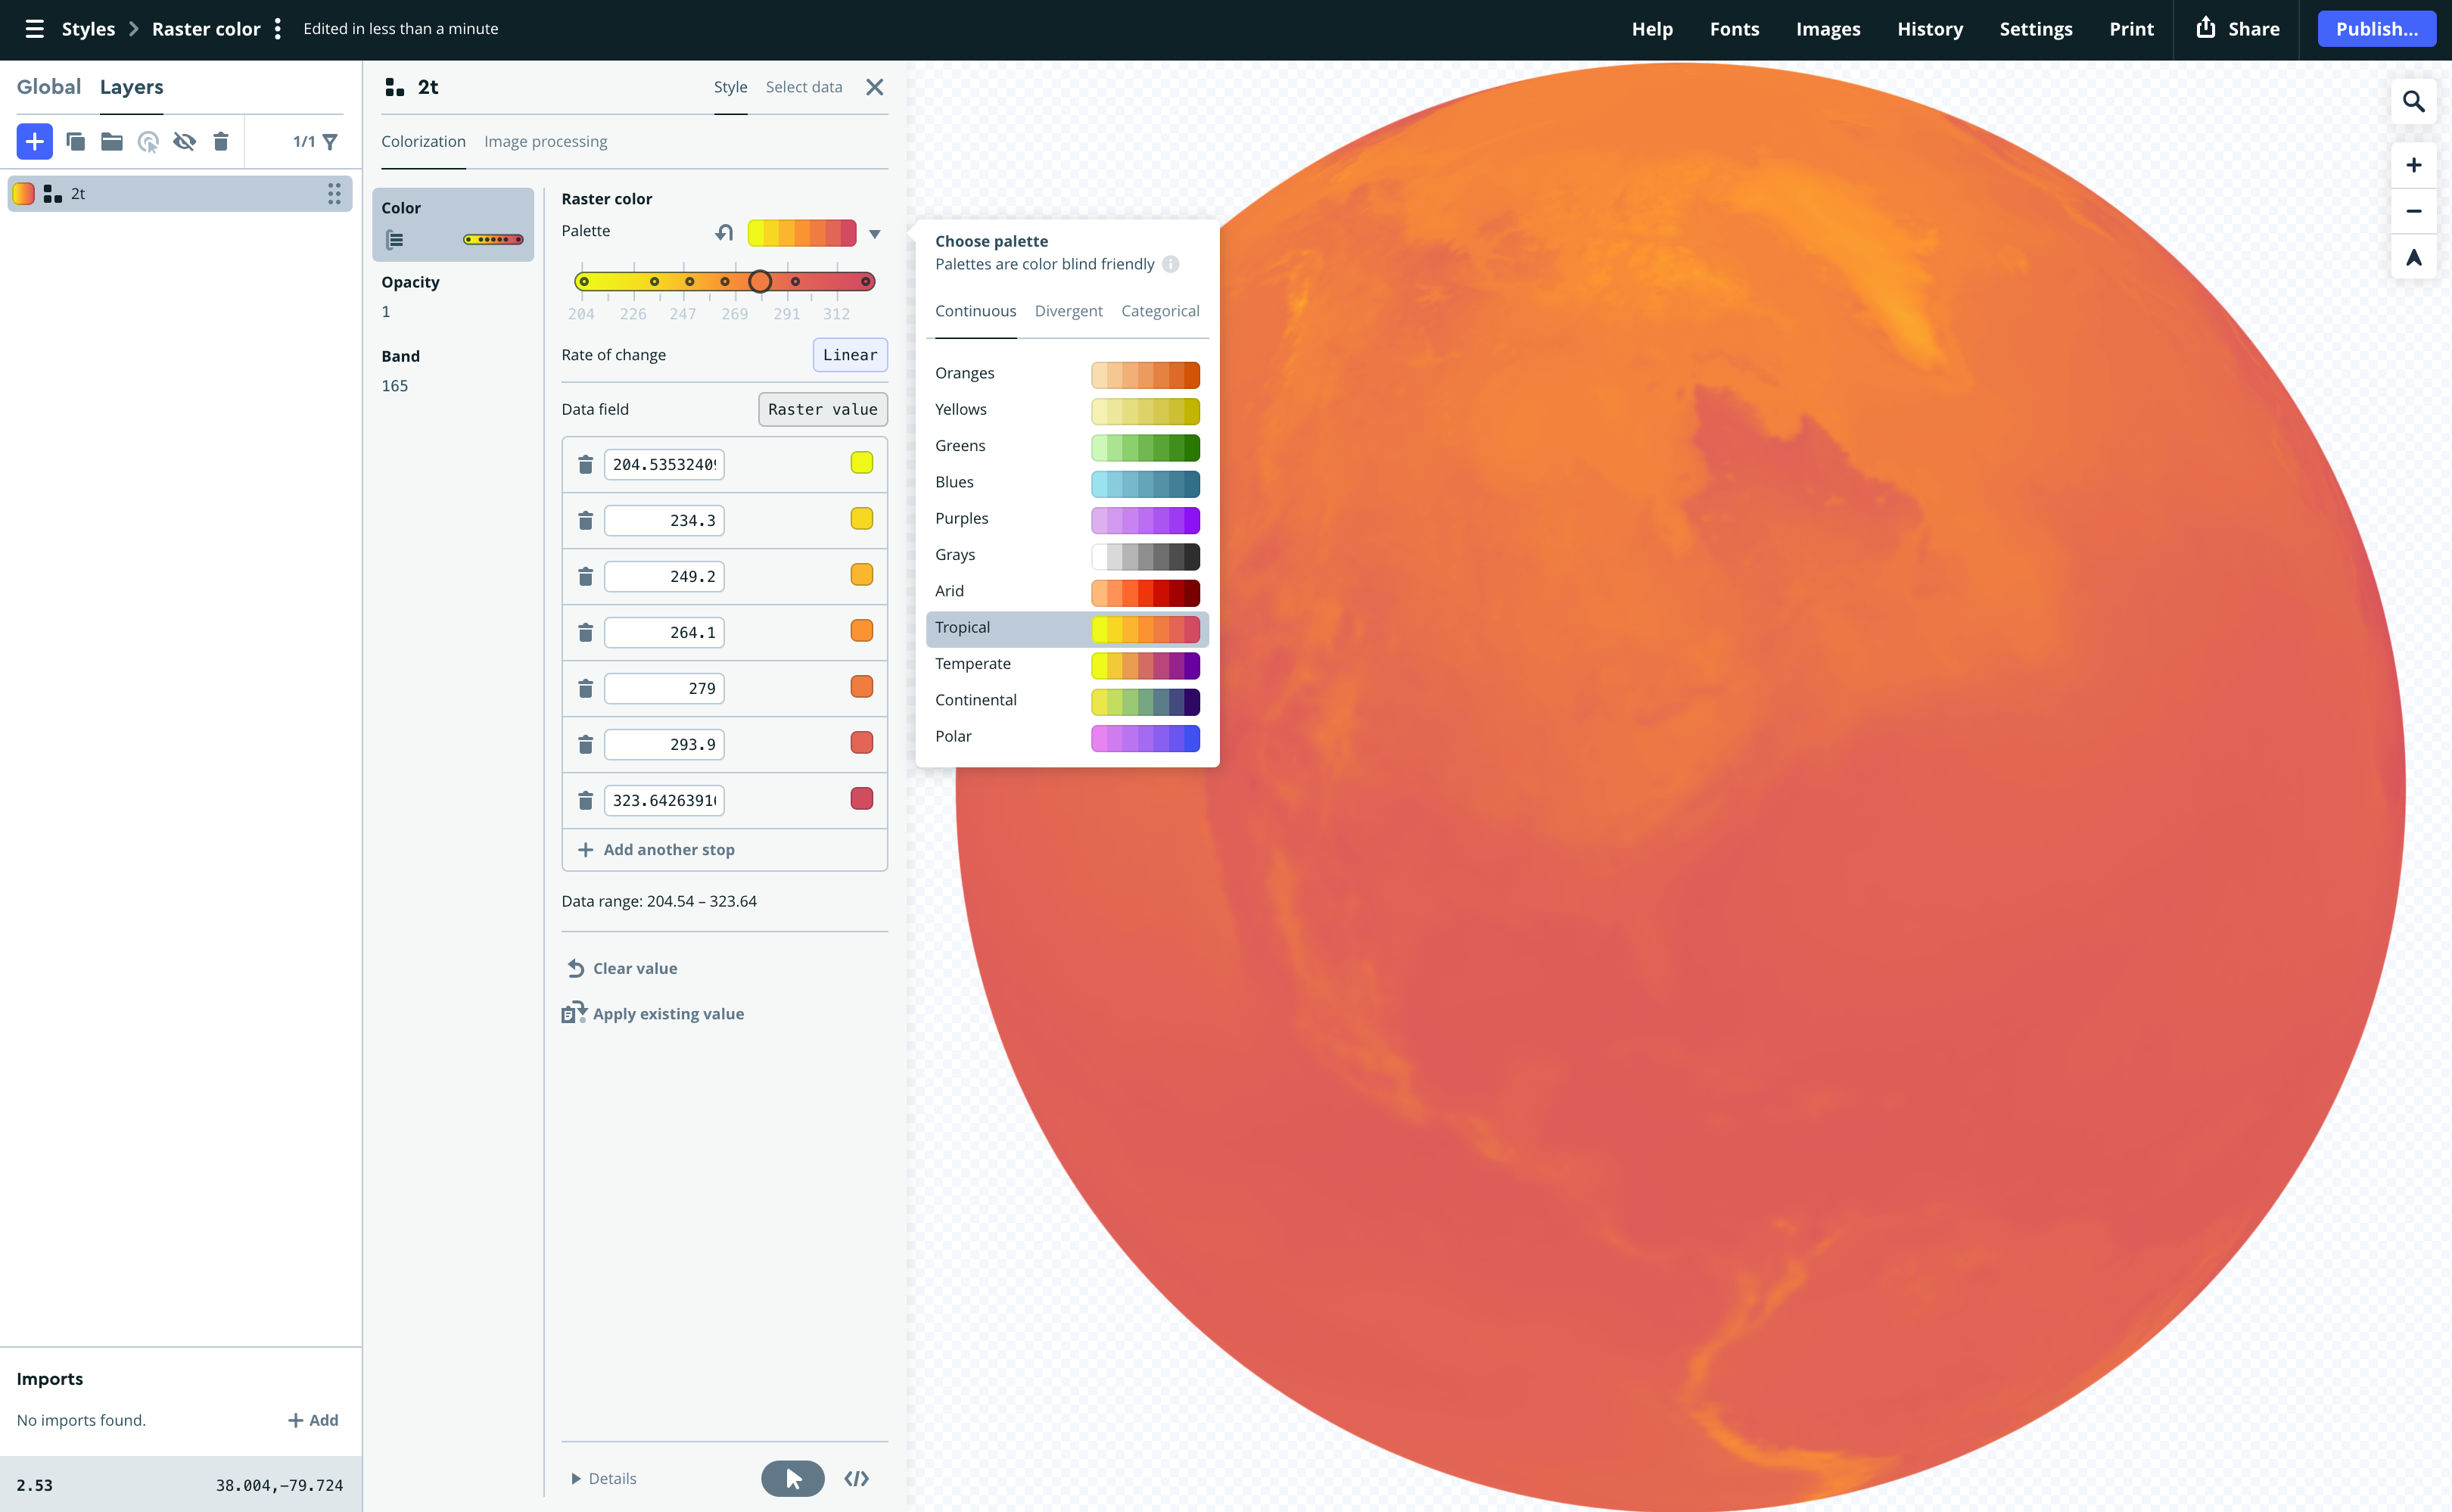The width and height of the screenshot is (2452, 1512).
Task: Reset map bearing with compass icon
Action: pyautogui.click(x=2413, y=258)
